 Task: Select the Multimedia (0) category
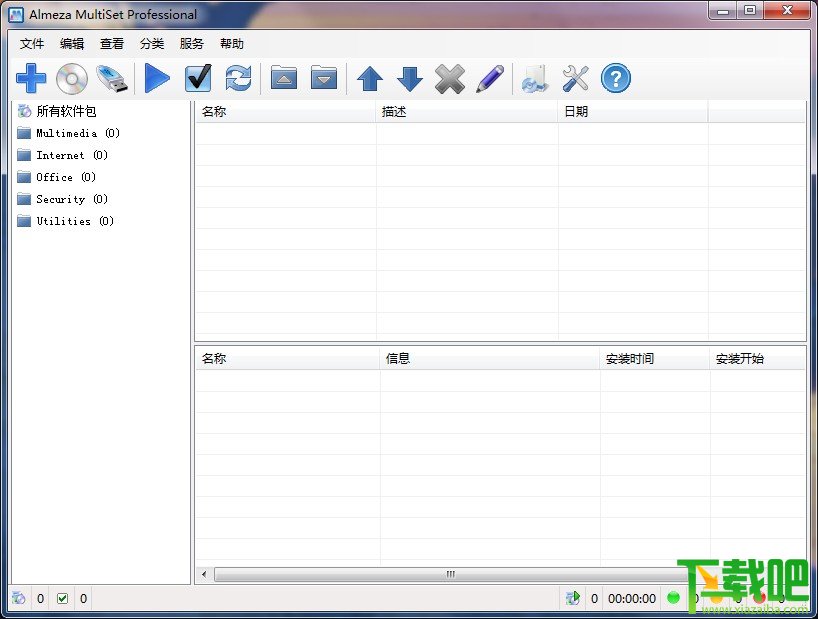click(x=78, y=133)
